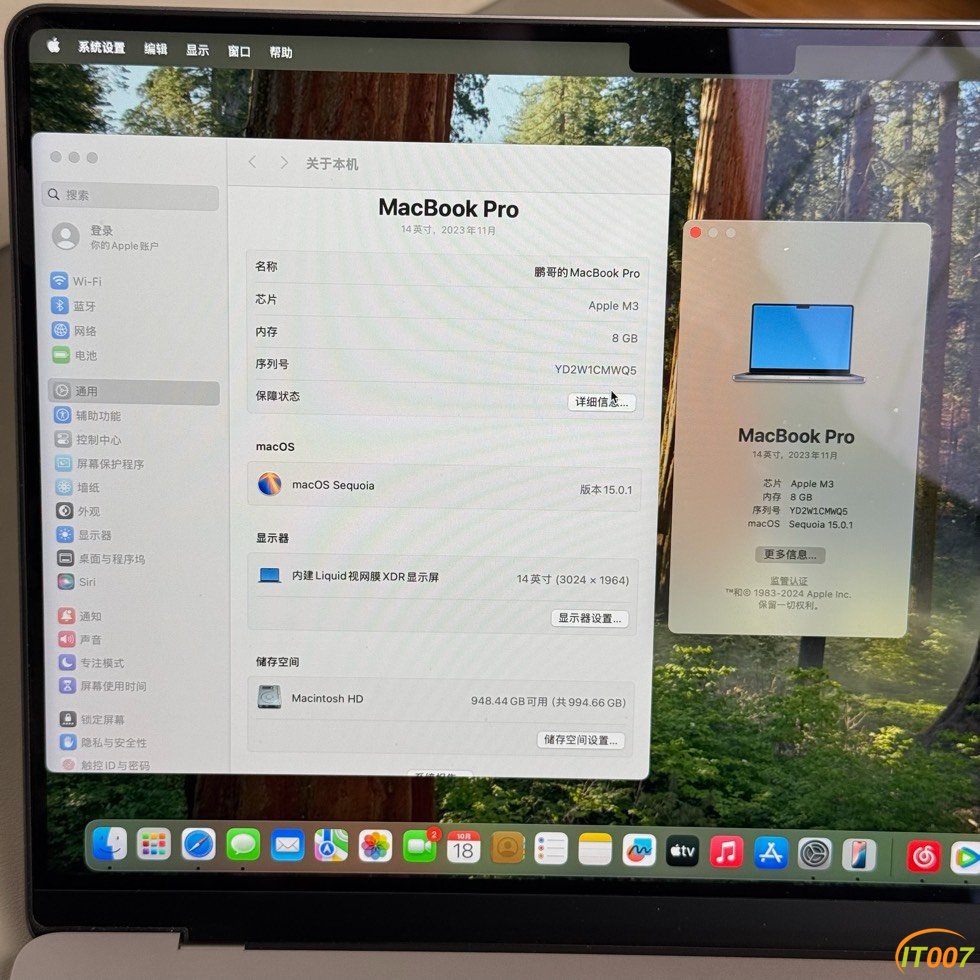
Task: Open Messages app in Dock
Action: (243, 845)
